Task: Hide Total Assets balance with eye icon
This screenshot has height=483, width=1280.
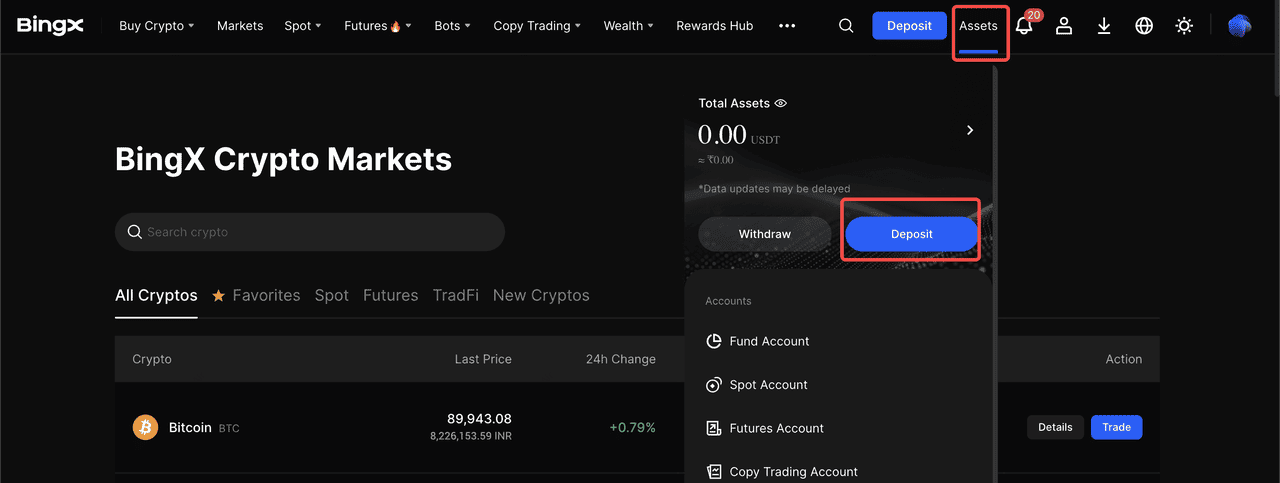Action: pos(781,103)
